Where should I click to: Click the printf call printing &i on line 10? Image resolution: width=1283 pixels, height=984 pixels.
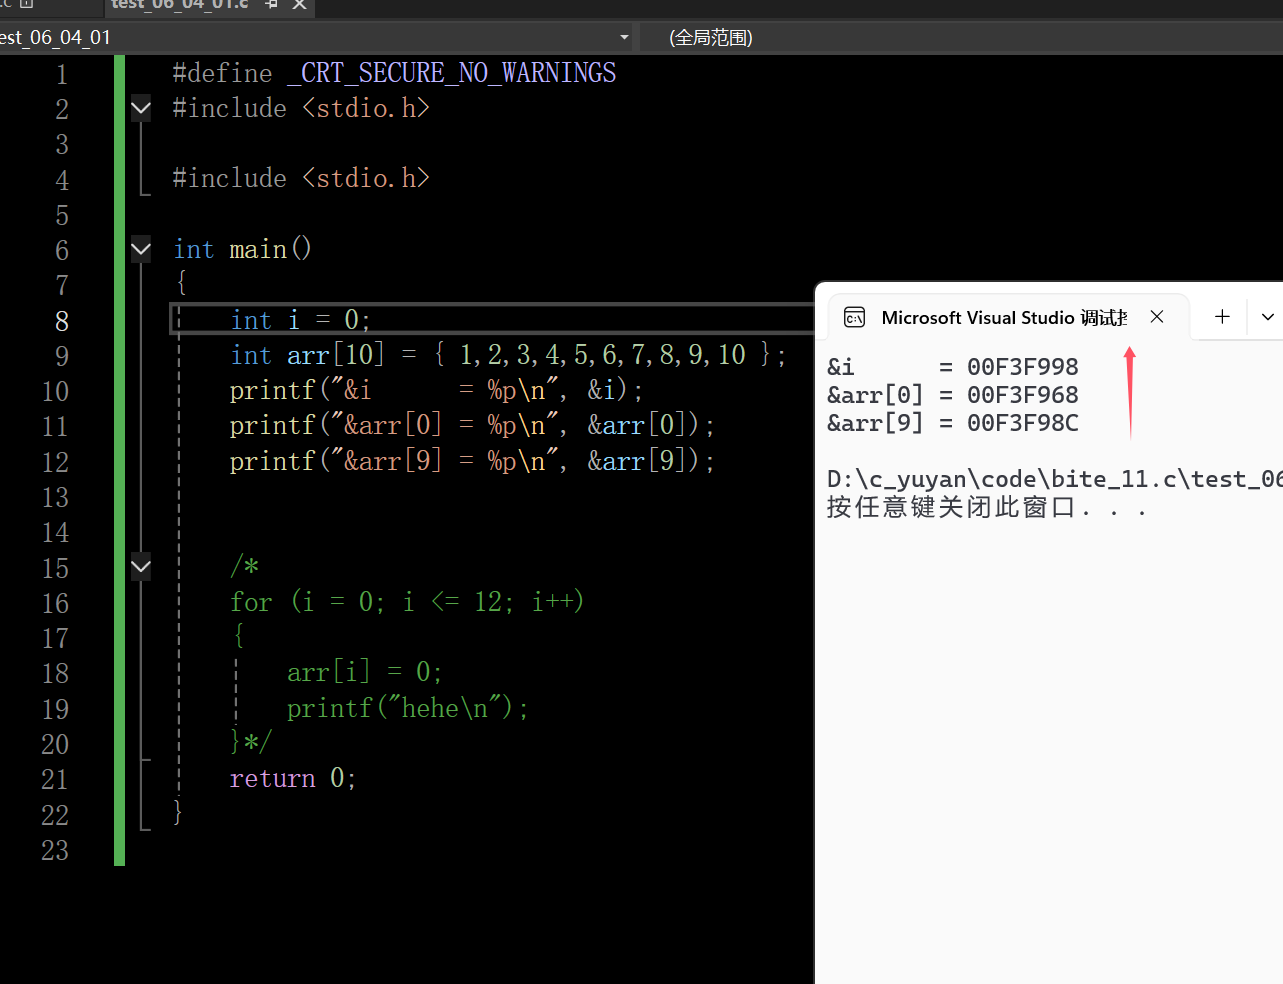point(436,390)
